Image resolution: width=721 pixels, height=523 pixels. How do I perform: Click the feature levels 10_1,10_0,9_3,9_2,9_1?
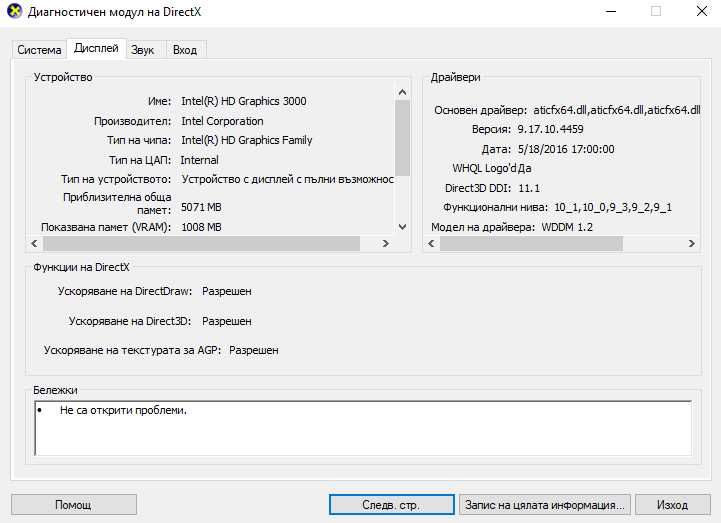(x=613, y=207)
